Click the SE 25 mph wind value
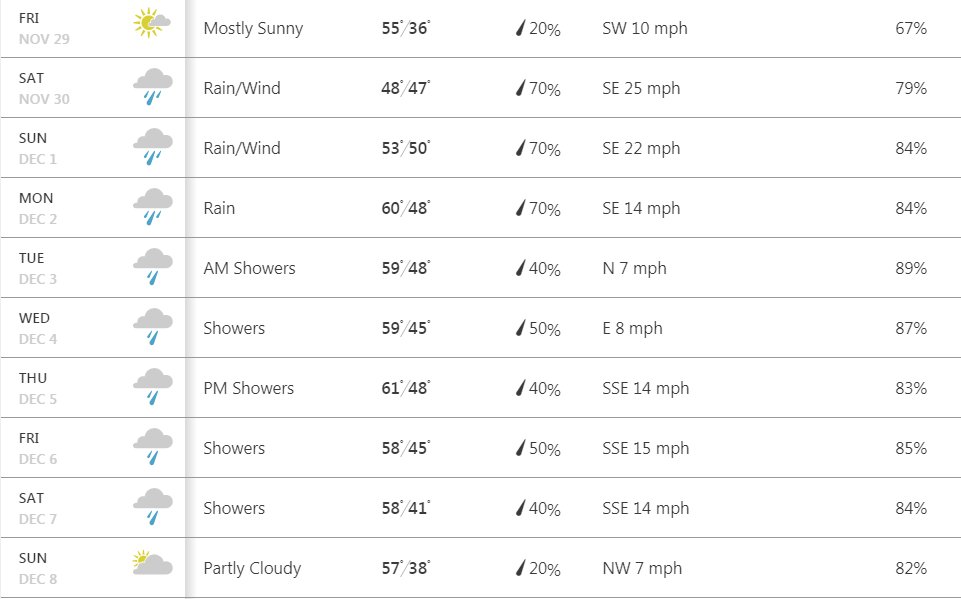 [x=641, y=88]
